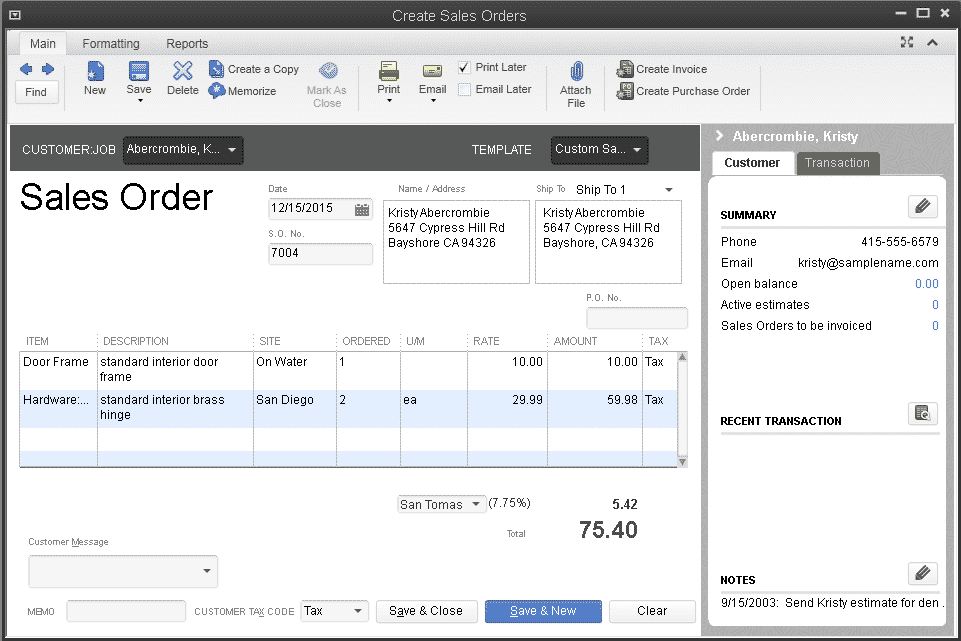961x641 pixels.
Task: Select the San Diego site cell
Action: pyautogui.click(x=295, y=408)
